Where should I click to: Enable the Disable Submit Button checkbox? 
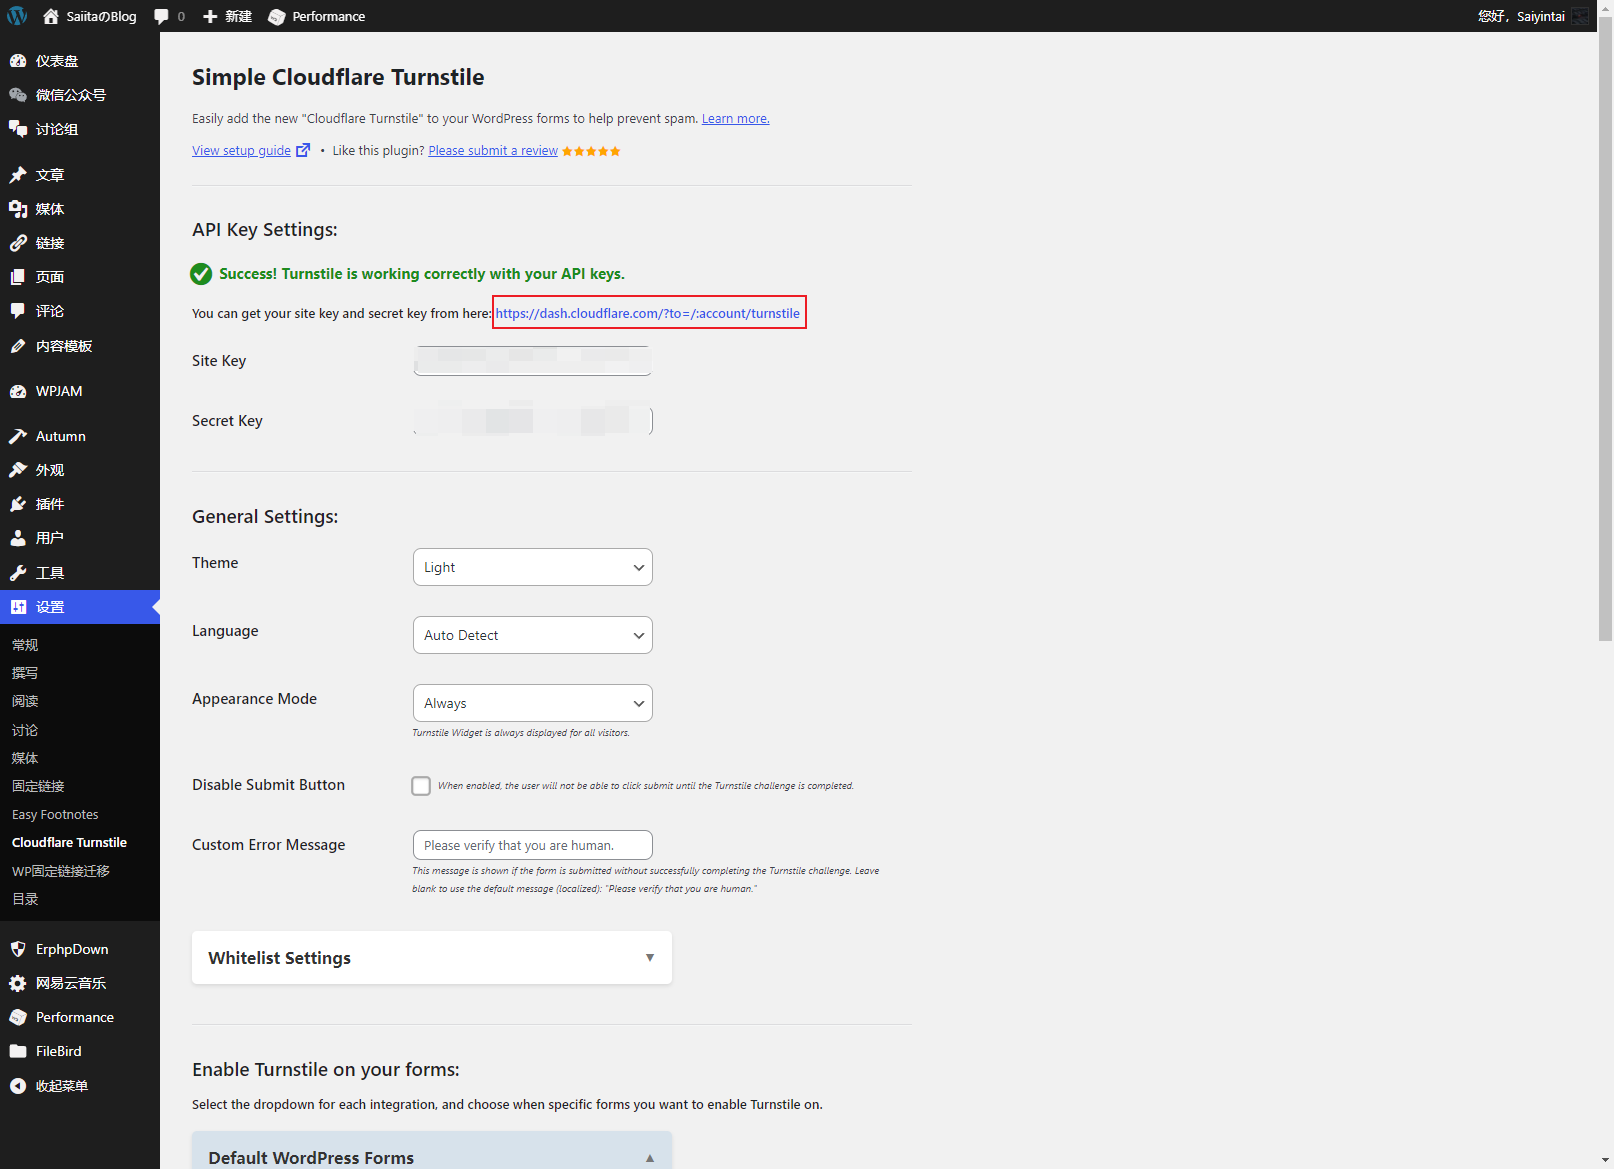(x=421, y=786)
